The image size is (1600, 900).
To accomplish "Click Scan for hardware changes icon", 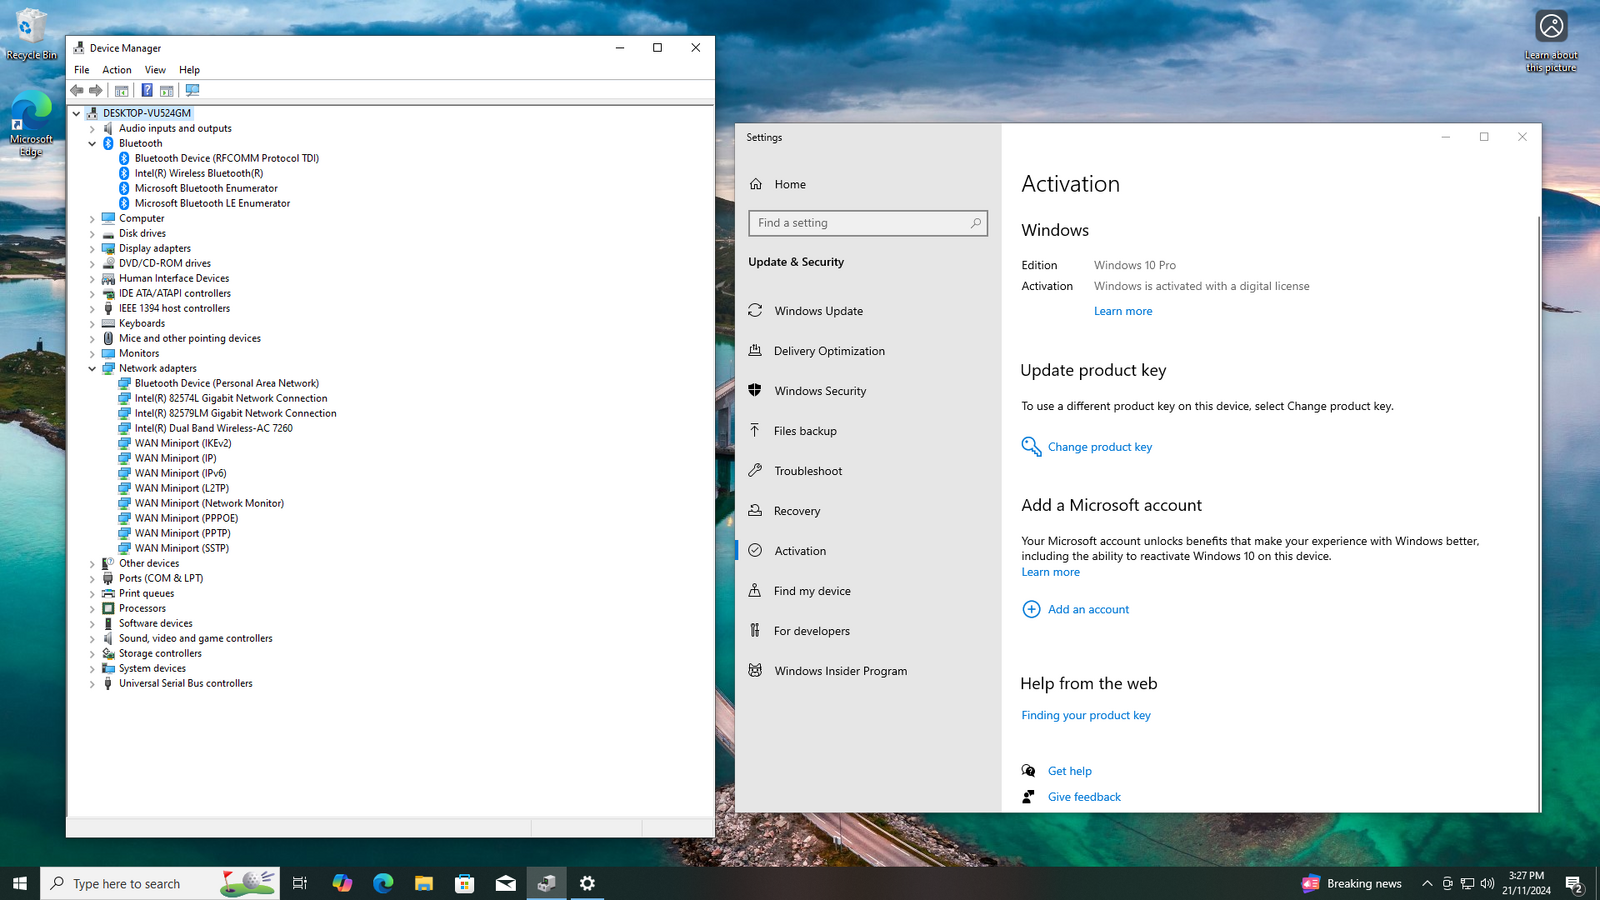I will click(192, 90).
